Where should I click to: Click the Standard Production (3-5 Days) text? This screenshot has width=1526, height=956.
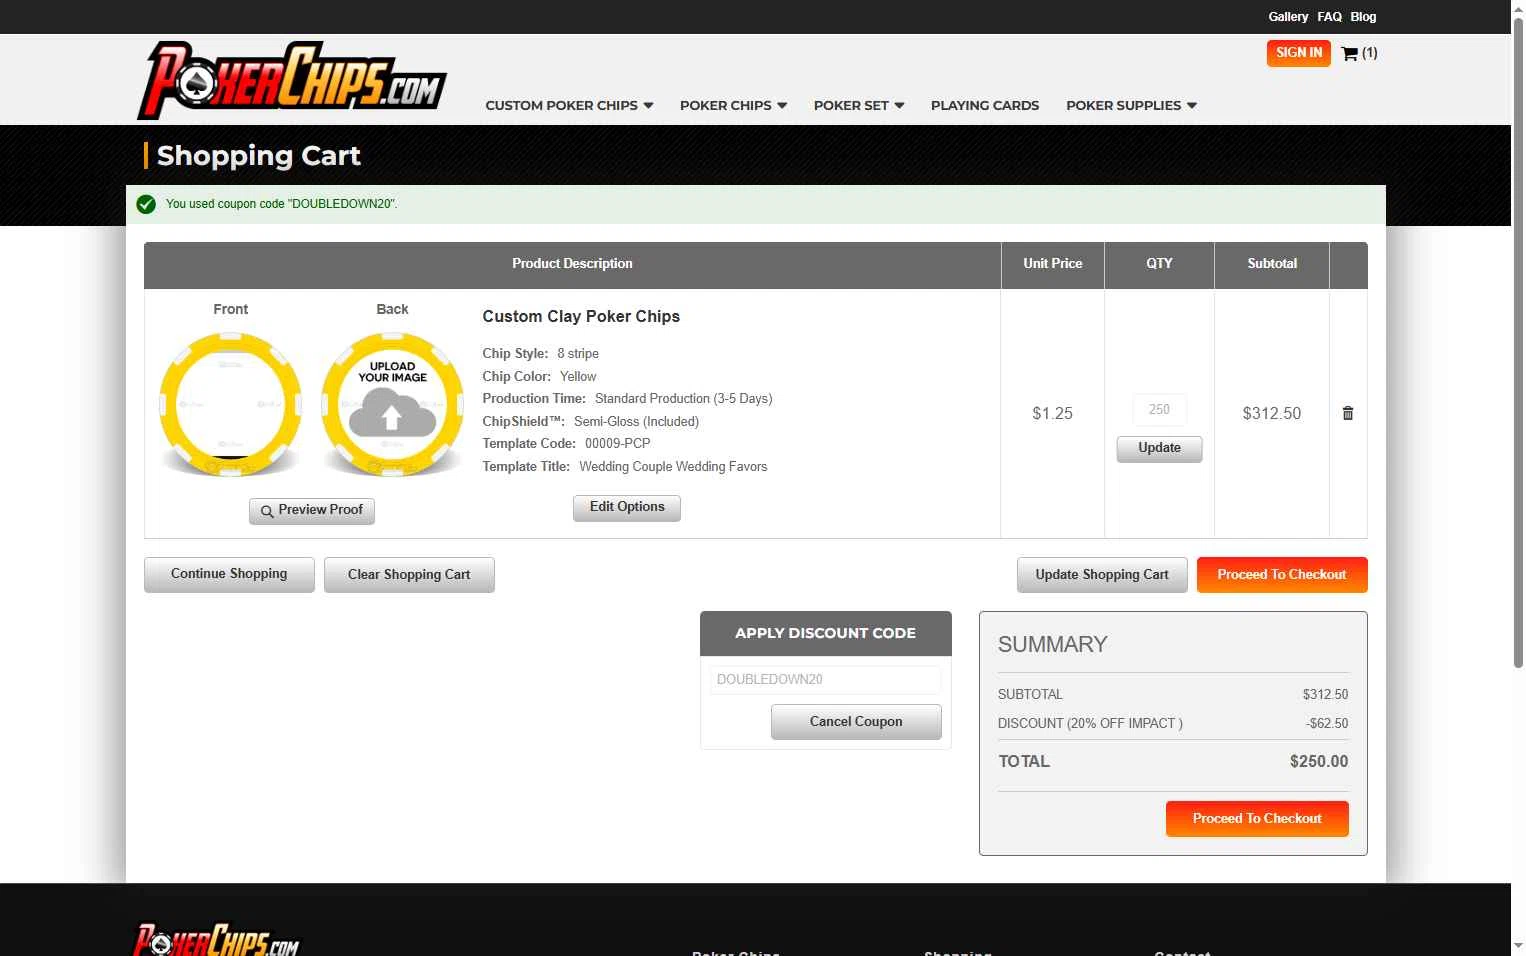684,399
